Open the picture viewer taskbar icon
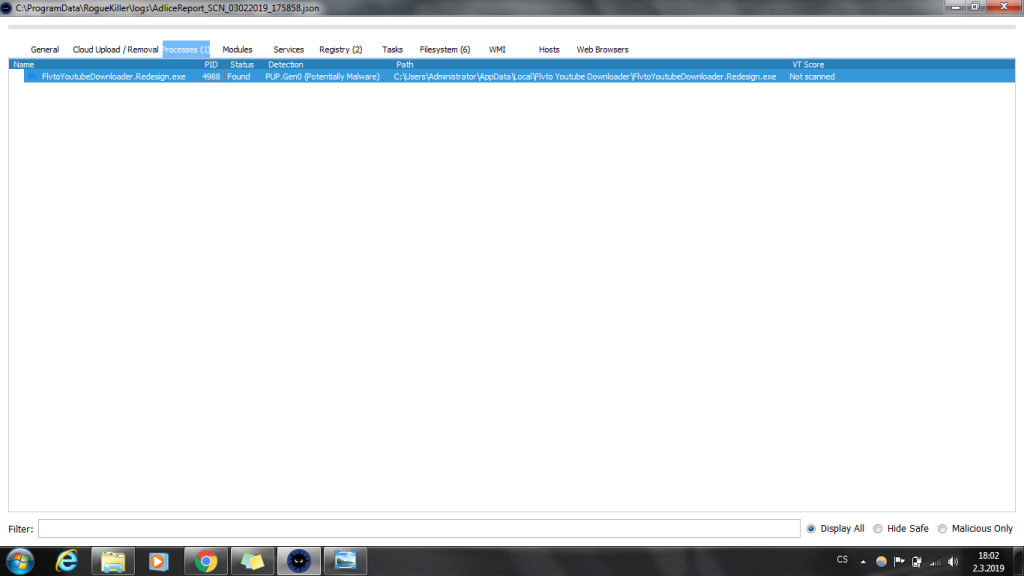The width and height of the screenshot is (1024, 576). [345, 561]
